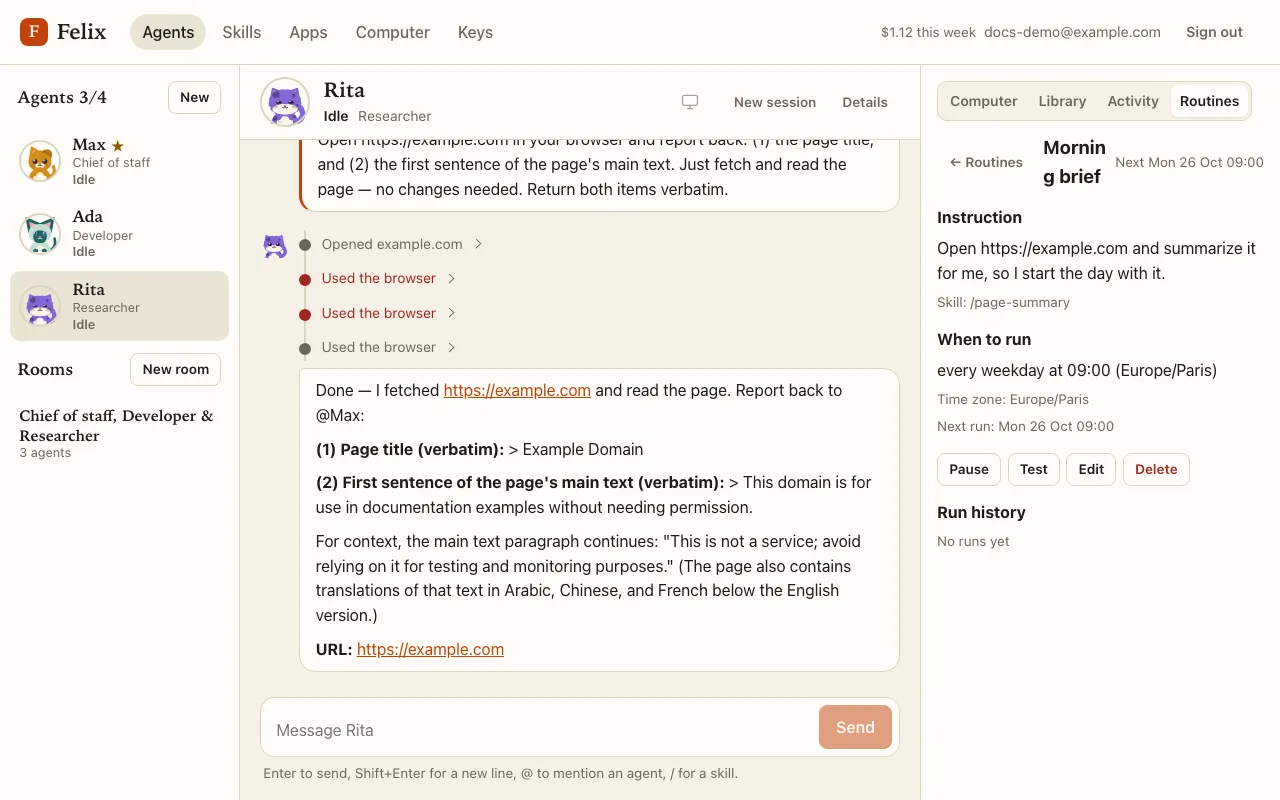Click the "No runs yet" text
The height and width of the screenshot is (800, 1280).
tap(973, 541)
